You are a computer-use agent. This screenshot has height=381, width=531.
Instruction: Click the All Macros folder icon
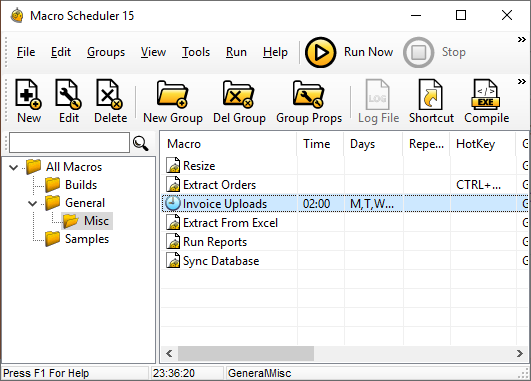[34, 166]
